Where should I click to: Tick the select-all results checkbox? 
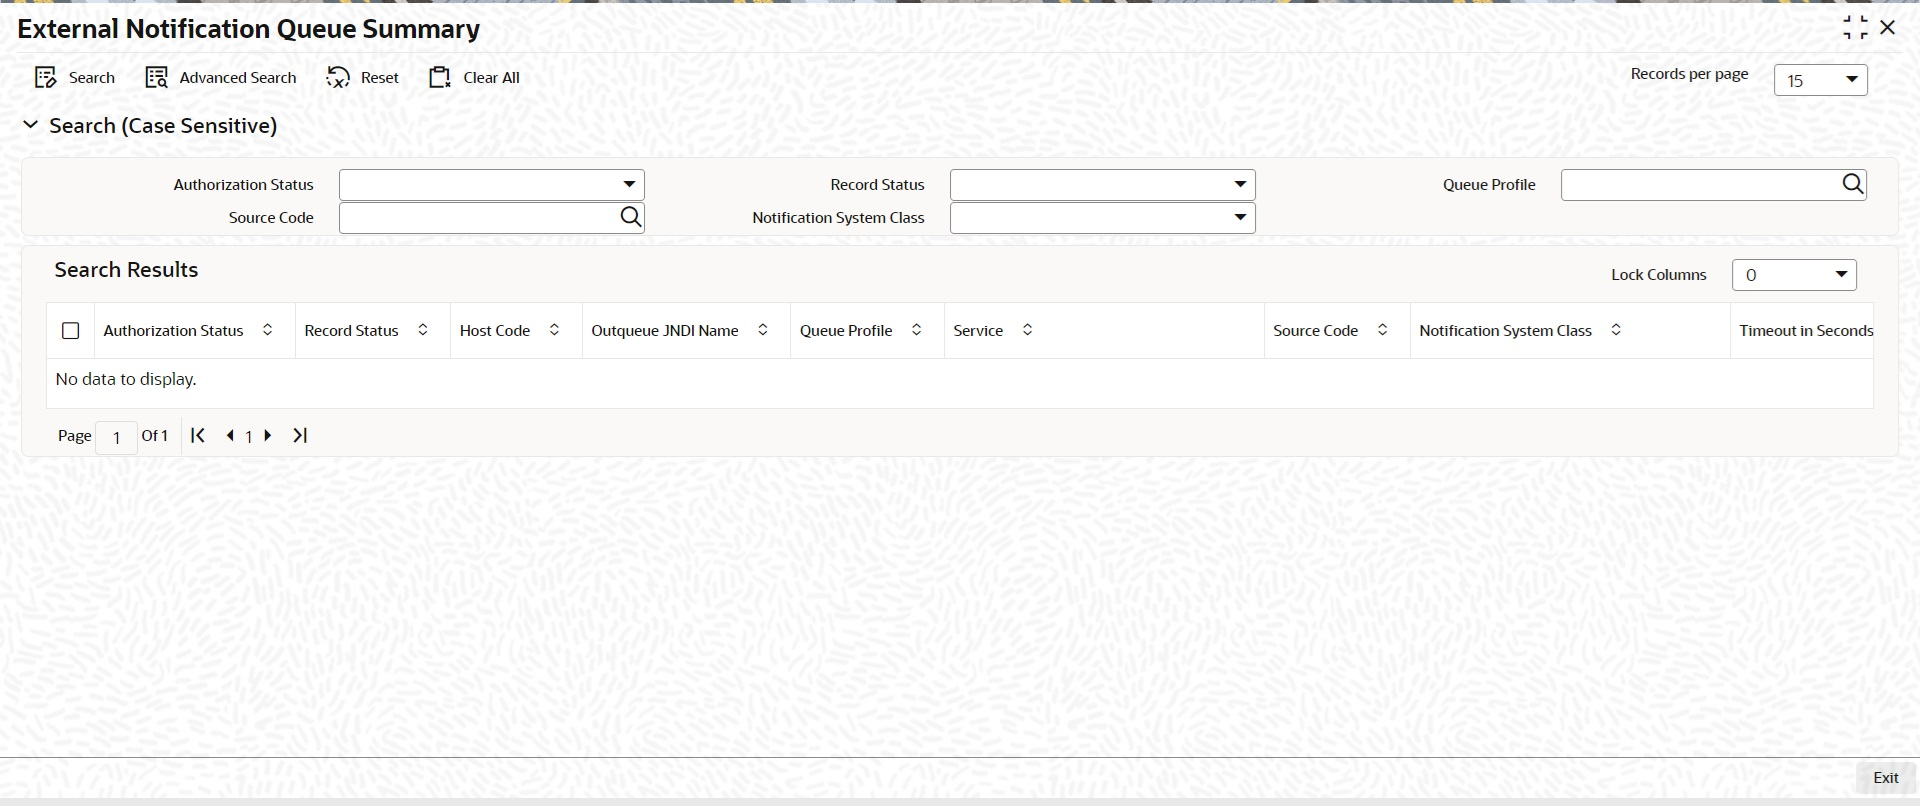point(70,331)
